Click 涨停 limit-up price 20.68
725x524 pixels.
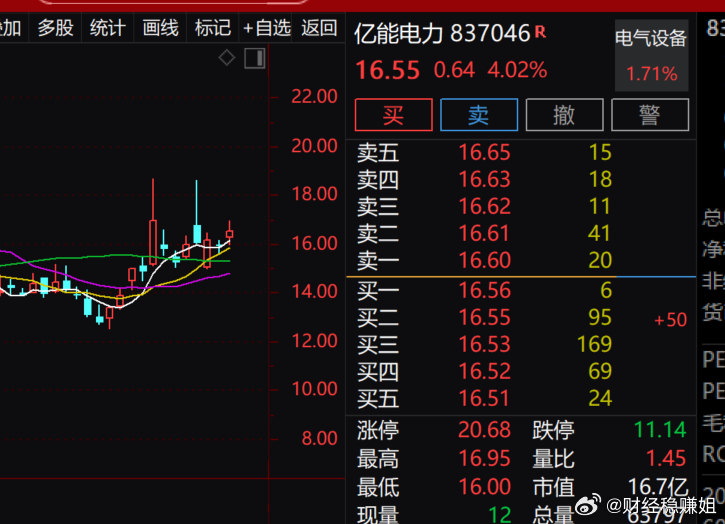click(485, 430)
